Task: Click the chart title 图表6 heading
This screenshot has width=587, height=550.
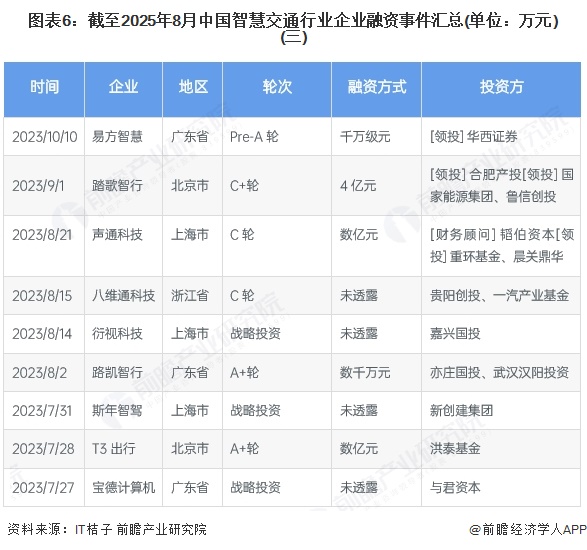Action: tap(294, 28)
